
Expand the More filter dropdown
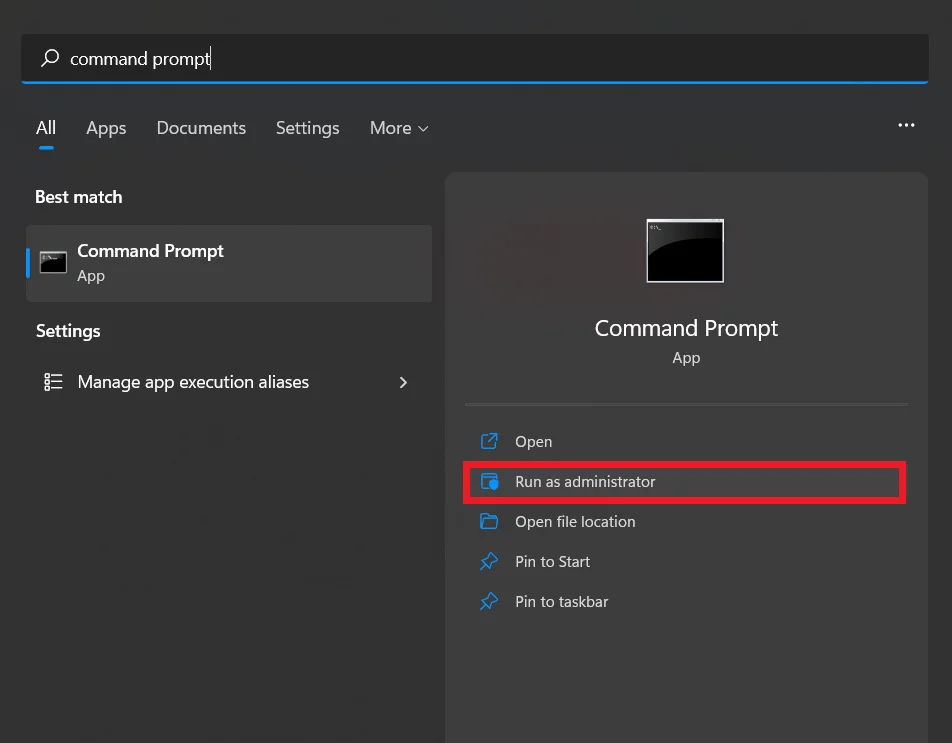tap(398, 128)
